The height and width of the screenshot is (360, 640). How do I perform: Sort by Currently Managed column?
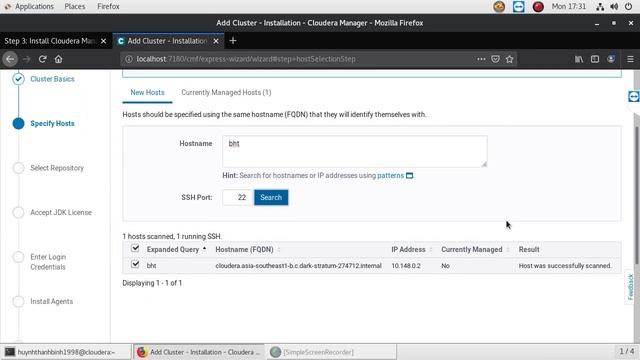(475, 249)
